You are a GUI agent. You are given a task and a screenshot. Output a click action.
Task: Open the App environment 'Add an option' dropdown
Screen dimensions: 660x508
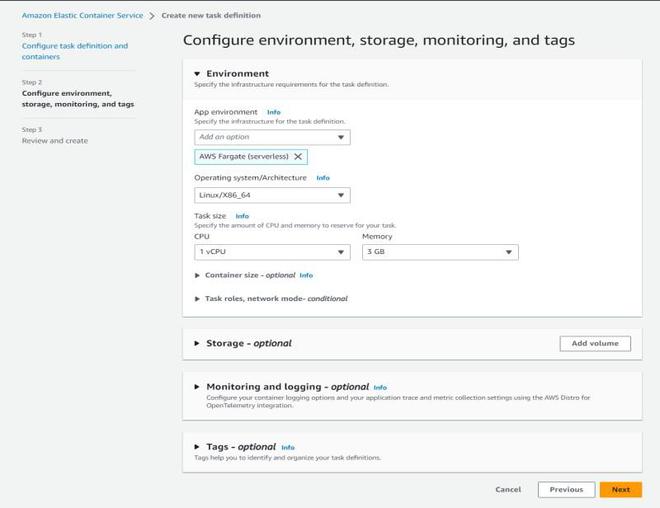(x=272, y=137)
